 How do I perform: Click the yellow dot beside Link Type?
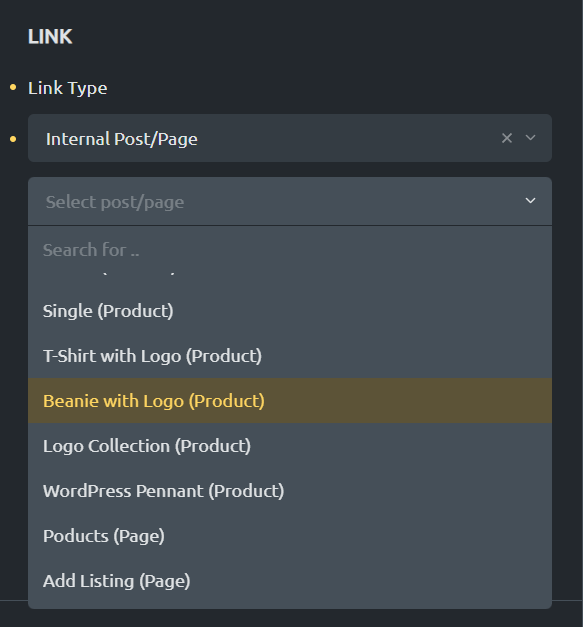(x=13, y=87)
